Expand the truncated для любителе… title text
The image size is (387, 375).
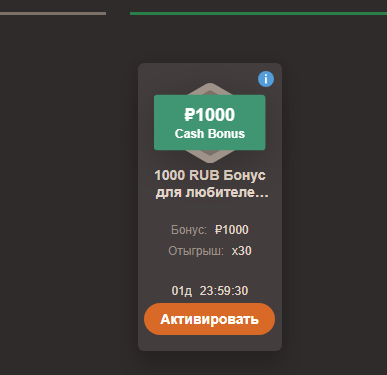click(212, 192)
